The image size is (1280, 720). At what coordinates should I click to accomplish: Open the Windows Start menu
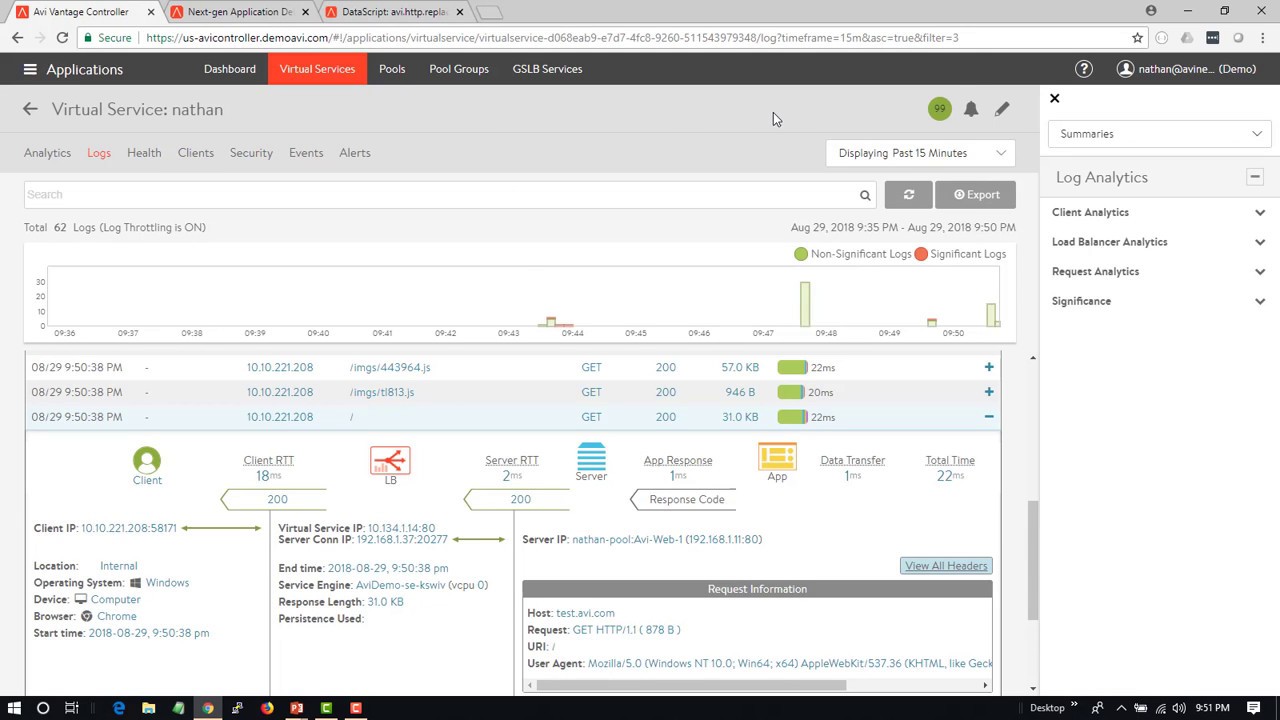[14, 708]
